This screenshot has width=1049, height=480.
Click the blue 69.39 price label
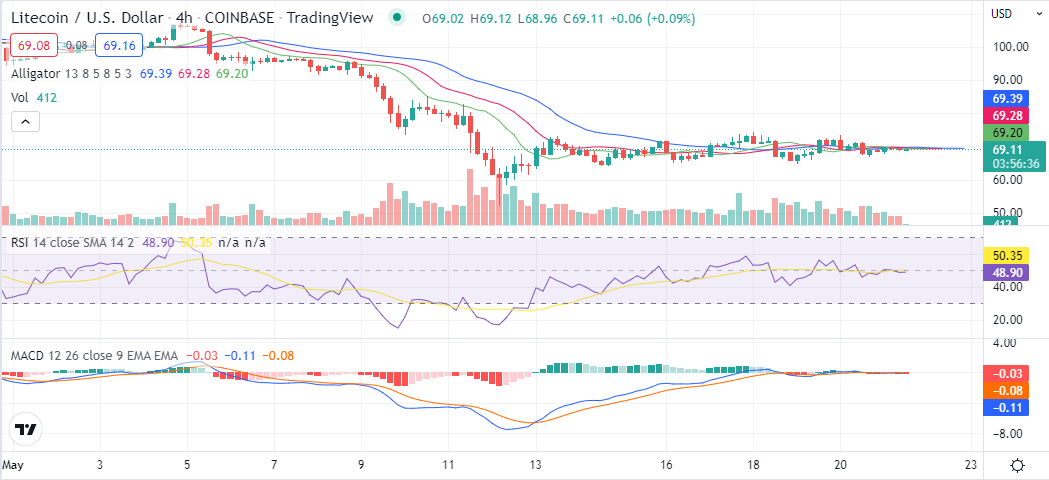(1004, 98)
